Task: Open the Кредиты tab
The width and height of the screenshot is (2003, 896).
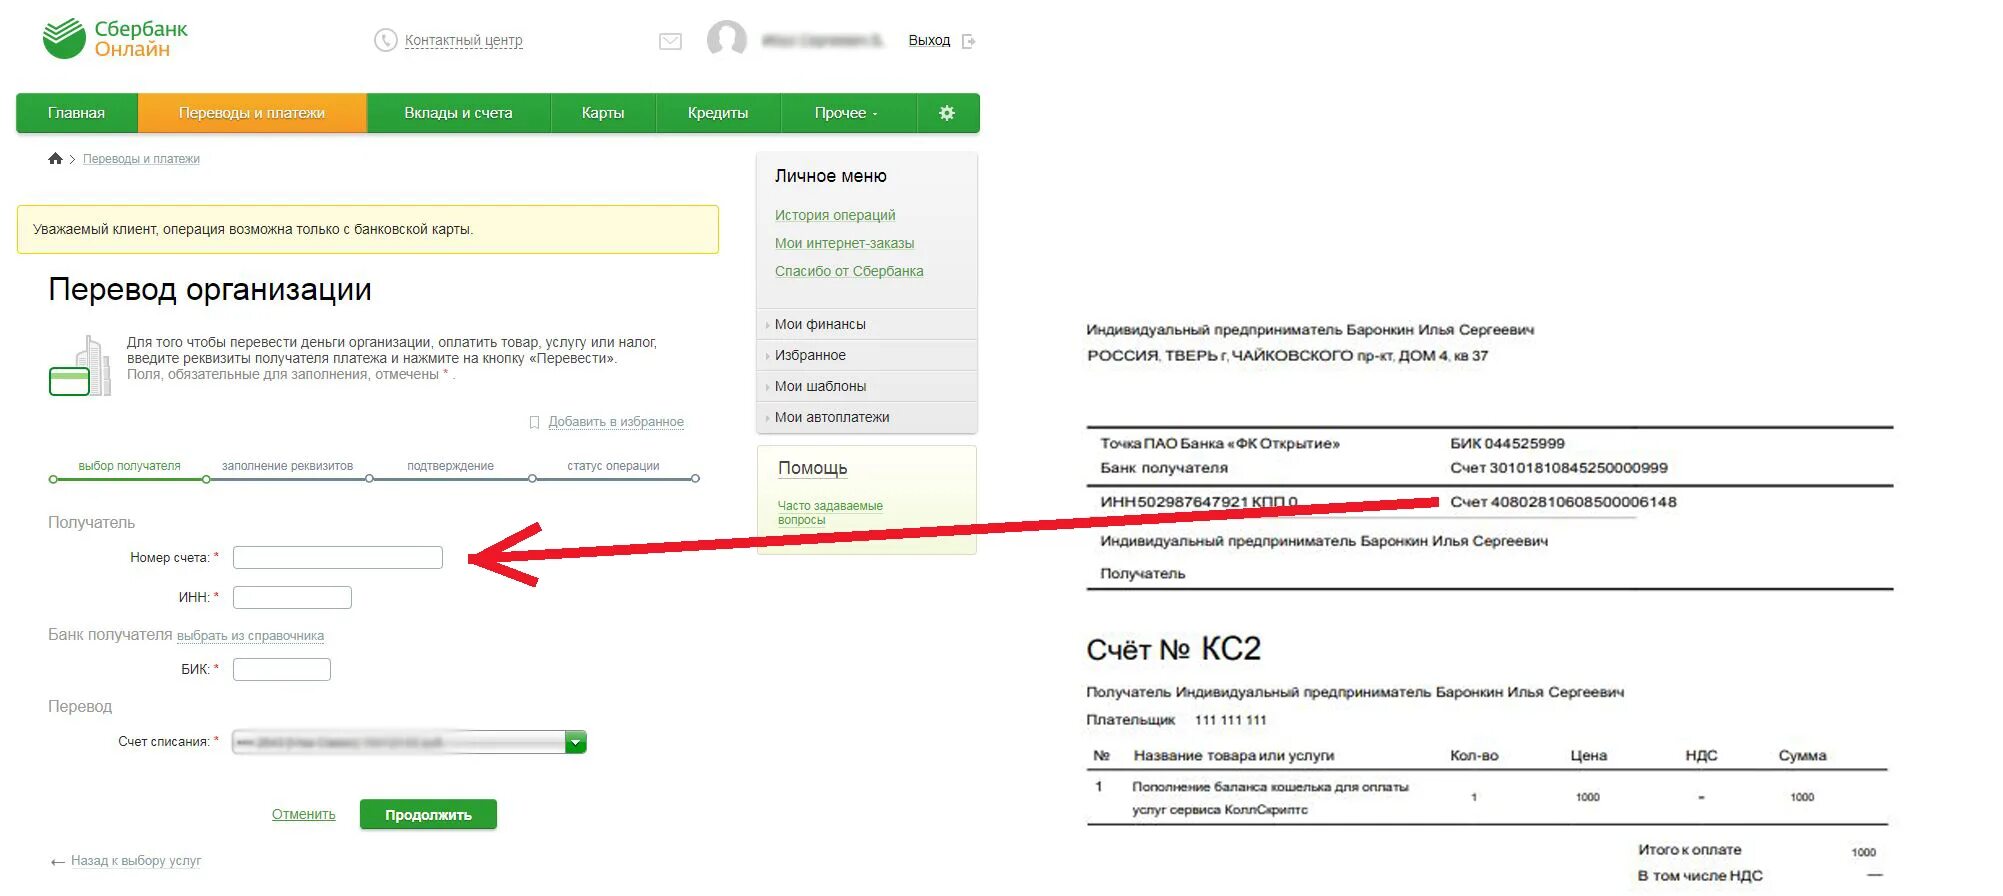Action: 718,113
